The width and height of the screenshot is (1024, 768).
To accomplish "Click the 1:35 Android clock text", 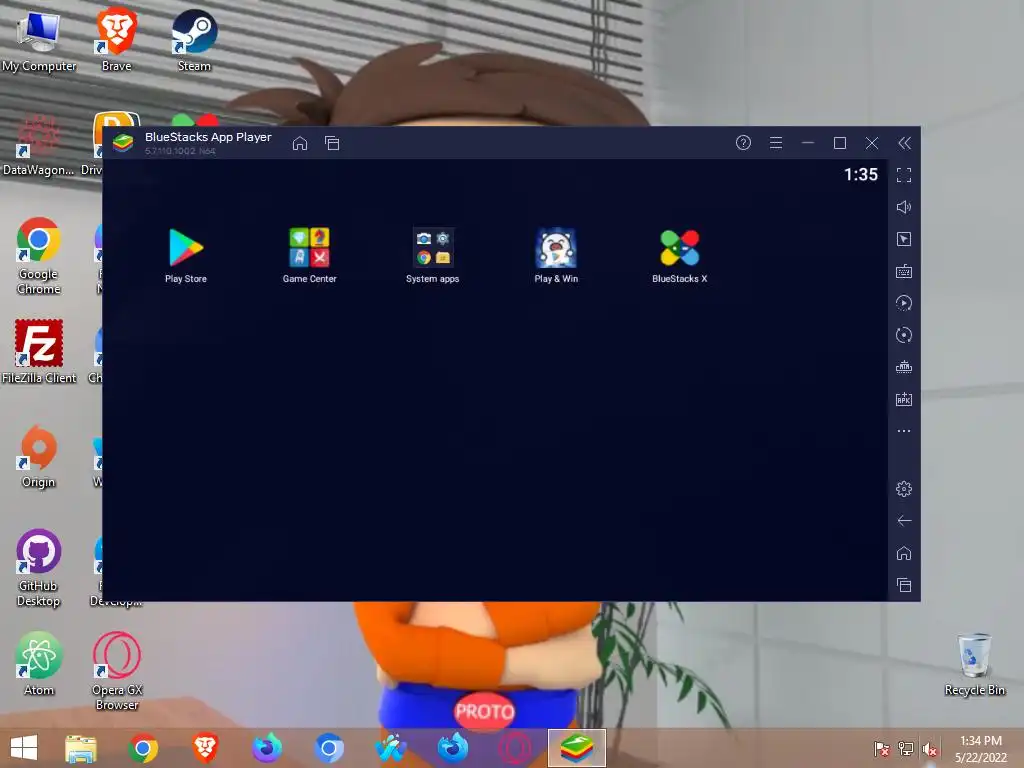I will point(861,174).
